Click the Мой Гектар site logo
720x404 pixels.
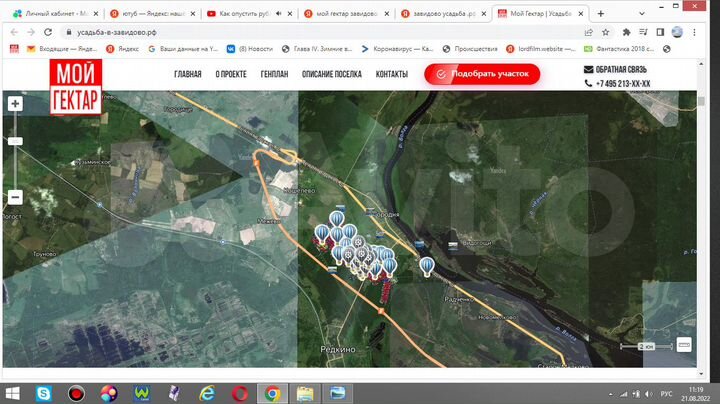click(x=76, y=86)
